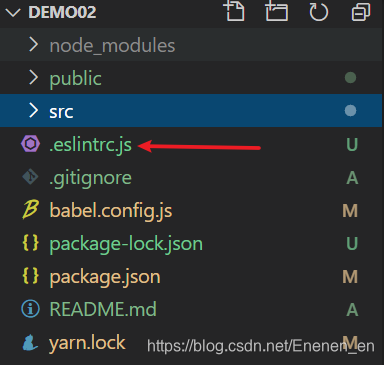The width and height of the screenshot is (384, 365).
Task: Select the ESLint icon of .eslintrc.js
Action: (x=30, y=144)
